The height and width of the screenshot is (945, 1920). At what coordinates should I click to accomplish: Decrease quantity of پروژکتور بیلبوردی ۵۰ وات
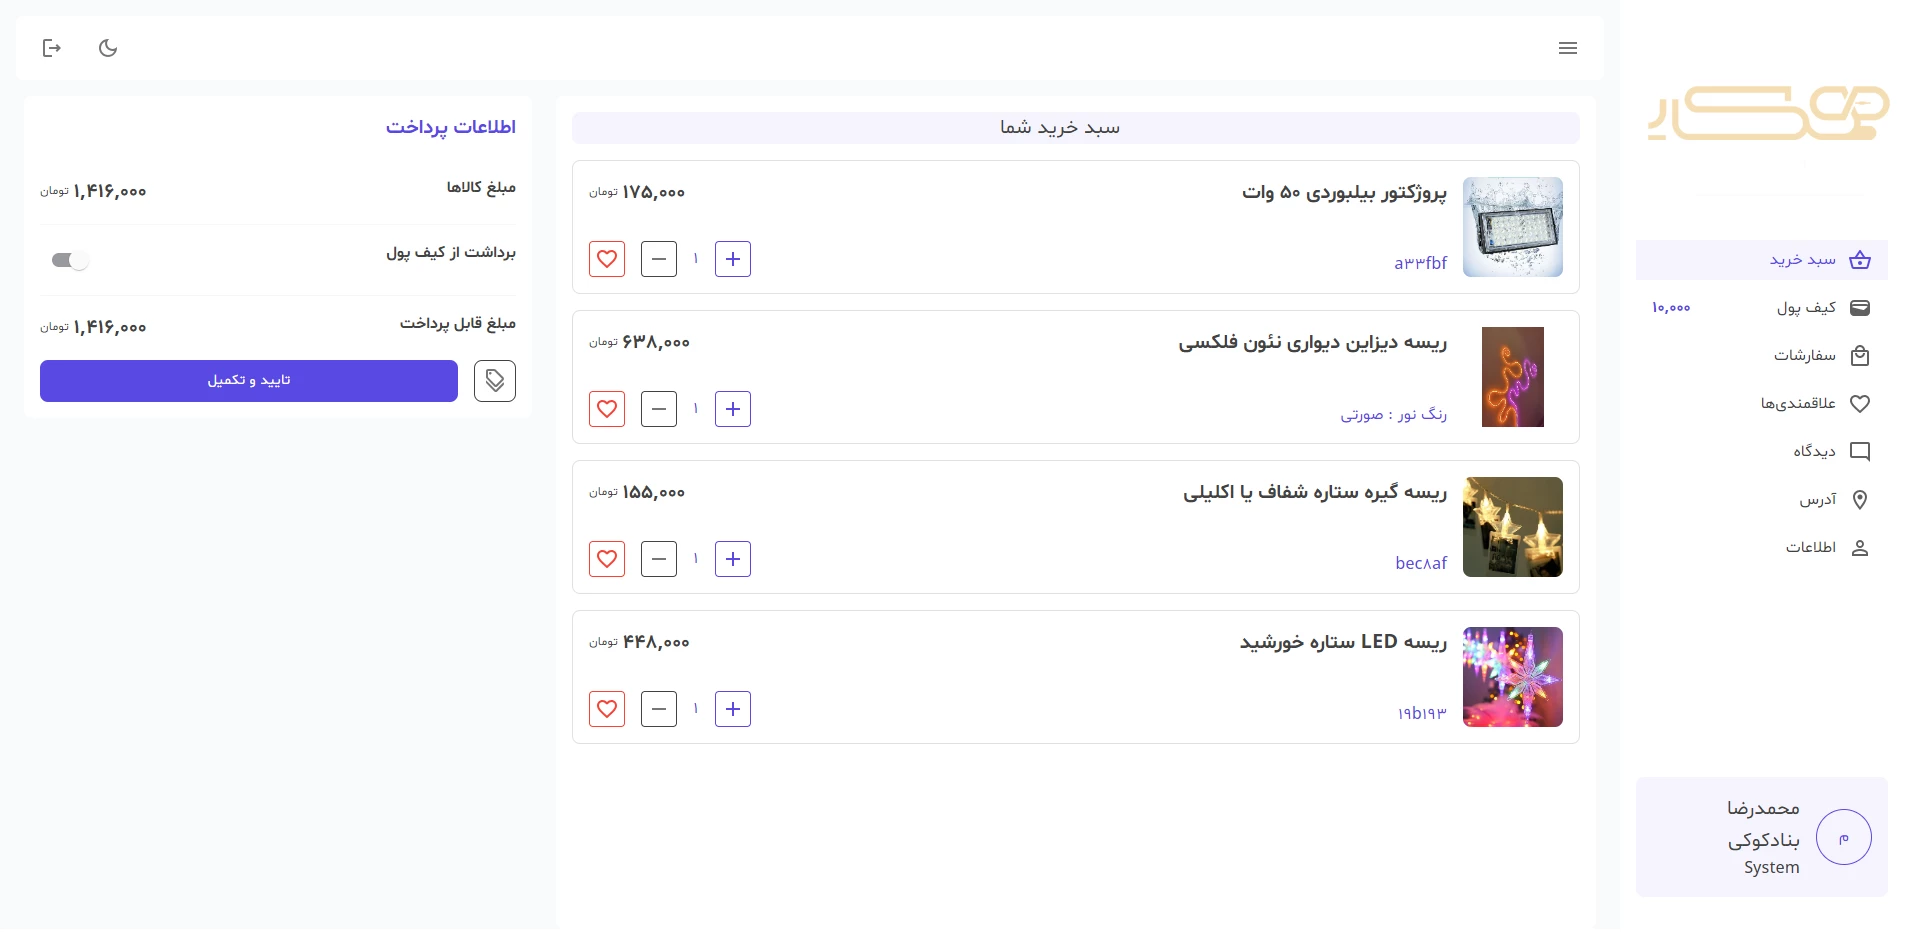(x=659, y=259)
